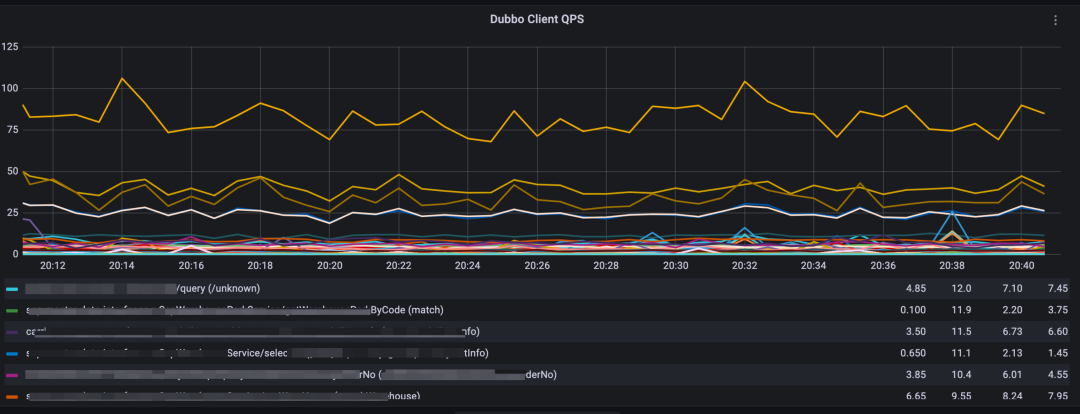Click the value 7.45 in the legend table
Screen dimensions: 1080x414
pyautogui.click(x=1057, y=289)
